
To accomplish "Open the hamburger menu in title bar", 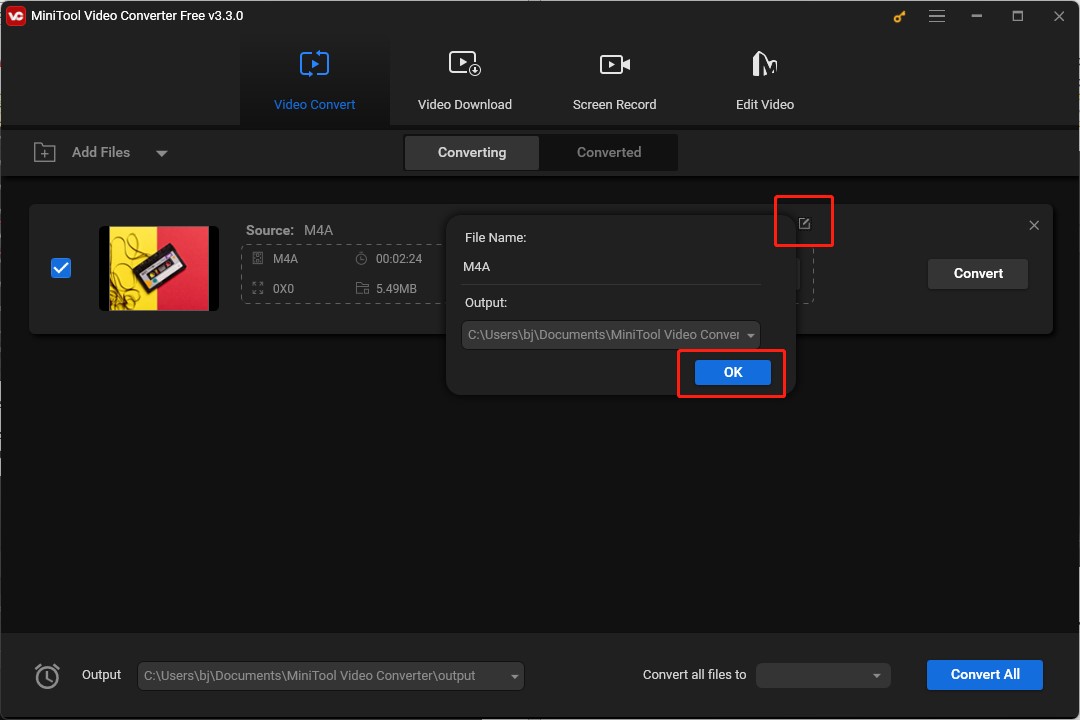I will [936, 16].
